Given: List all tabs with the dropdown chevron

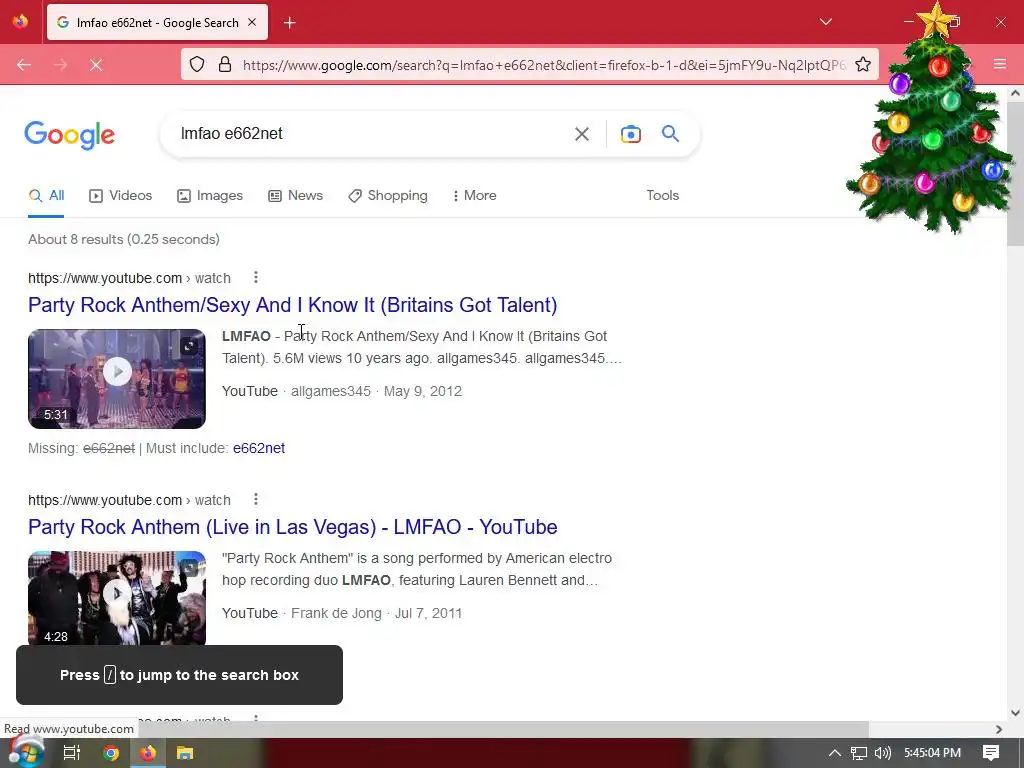Looking at the screenshot, I should 825,22.
